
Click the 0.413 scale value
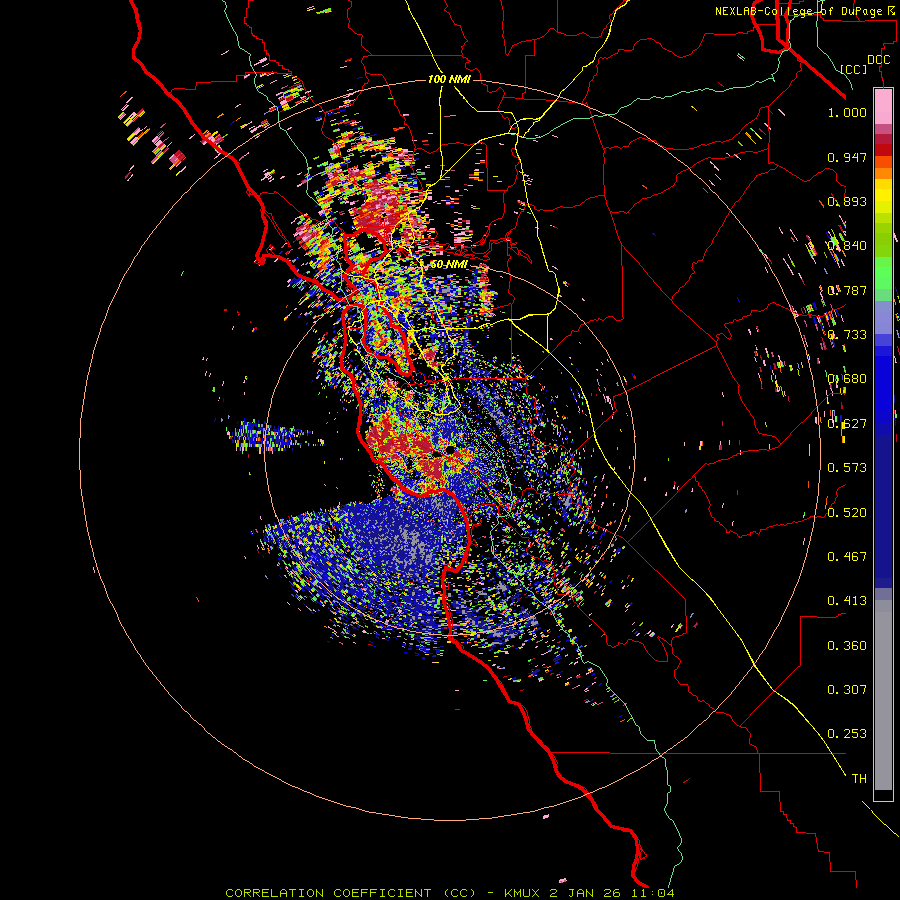click(847, 601)
